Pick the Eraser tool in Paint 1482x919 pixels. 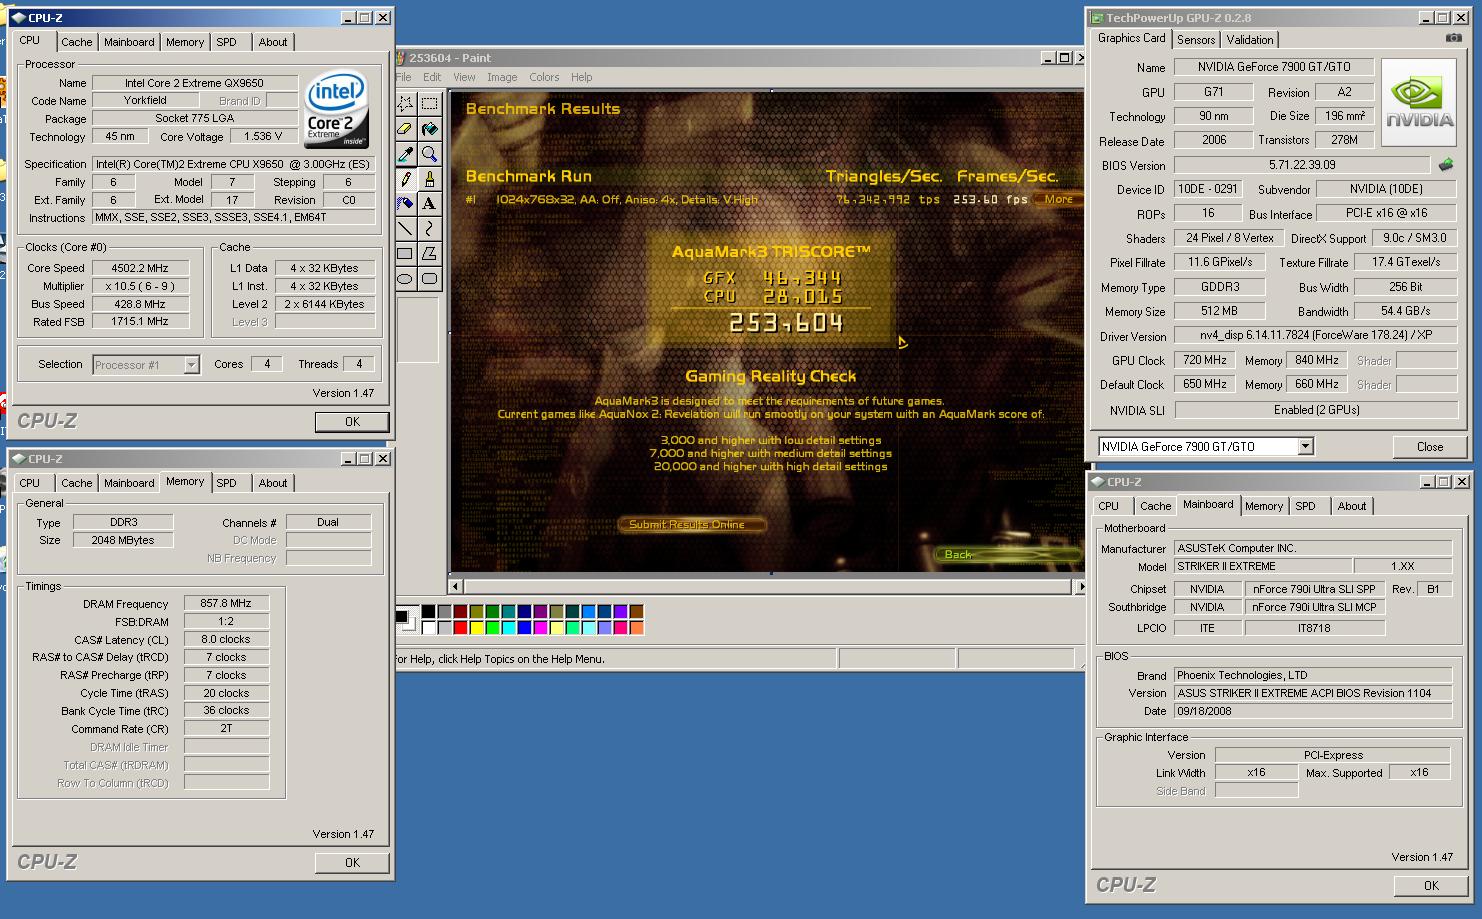click(x=405, y=128)
